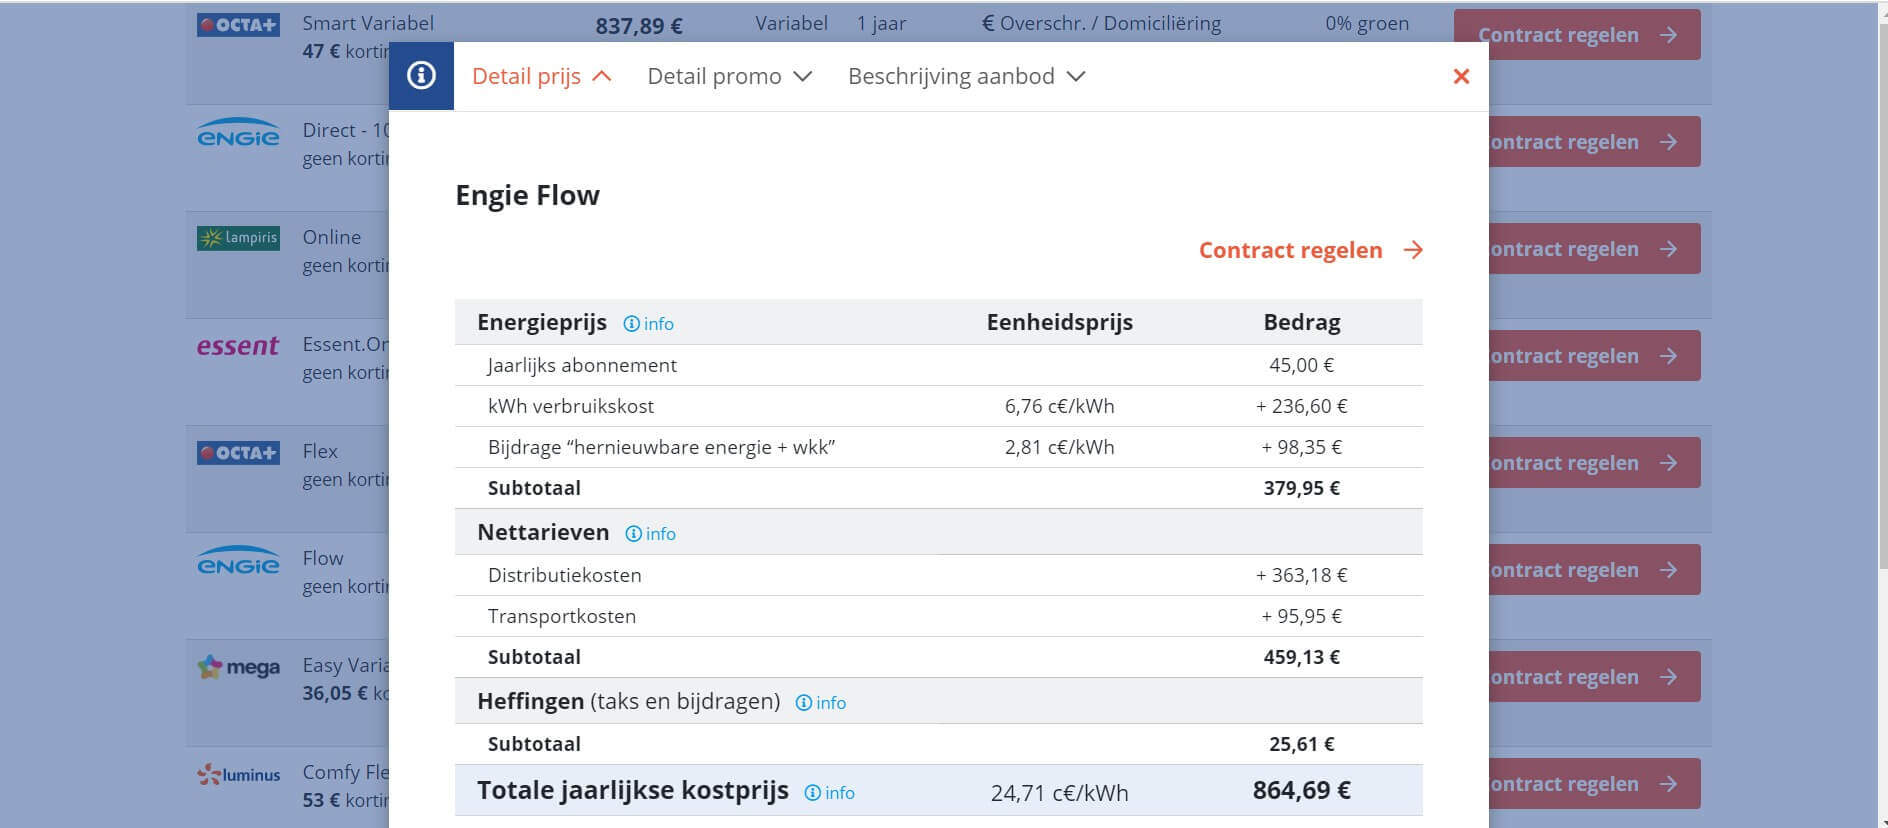The height and width of the screenshot is (828, 1888).
Task: Close the price detail modal
Action: pyautogui.click(x=1461, y=76)
